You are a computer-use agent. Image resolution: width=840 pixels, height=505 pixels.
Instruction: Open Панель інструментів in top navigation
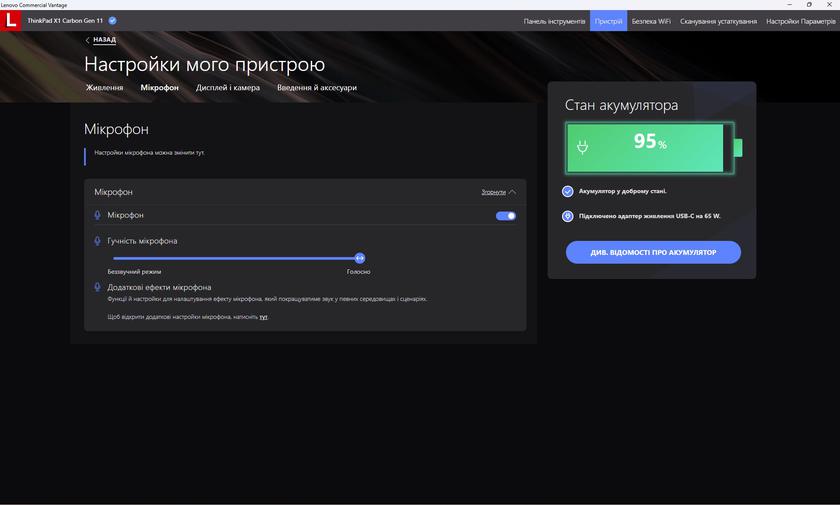point(554,21)
